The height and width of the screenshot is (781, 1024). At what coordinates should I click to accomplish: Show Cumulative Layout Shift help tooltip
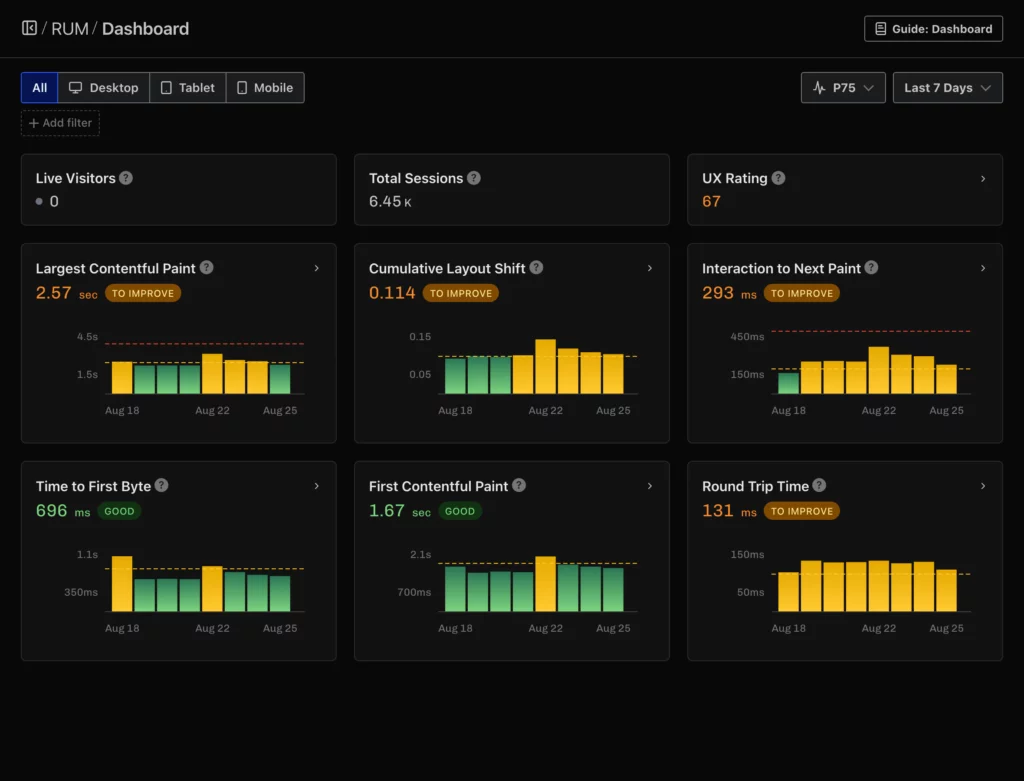(536, 268)
